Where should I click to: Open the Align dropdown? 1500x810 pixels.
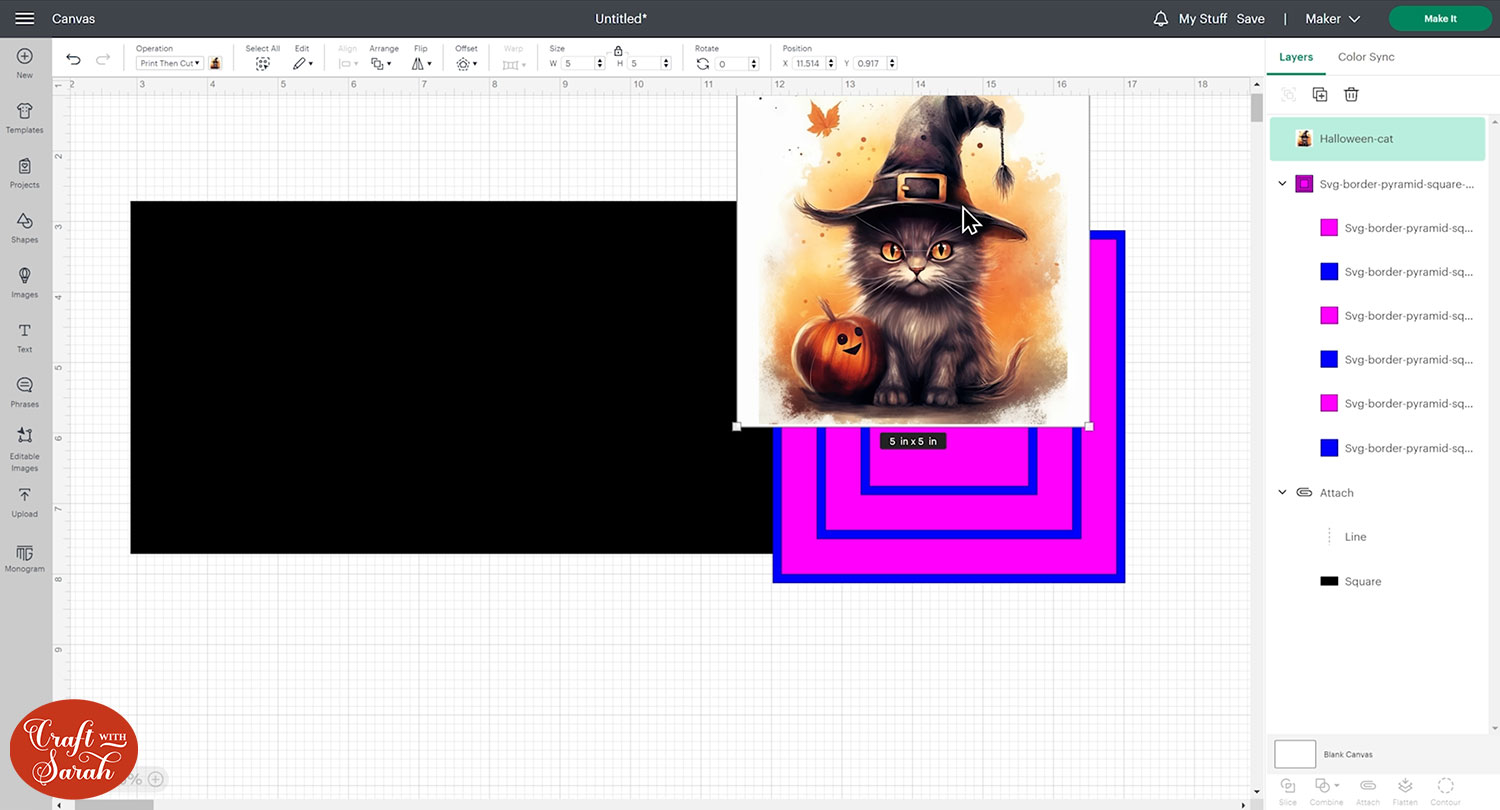click(x=347, y=63)
